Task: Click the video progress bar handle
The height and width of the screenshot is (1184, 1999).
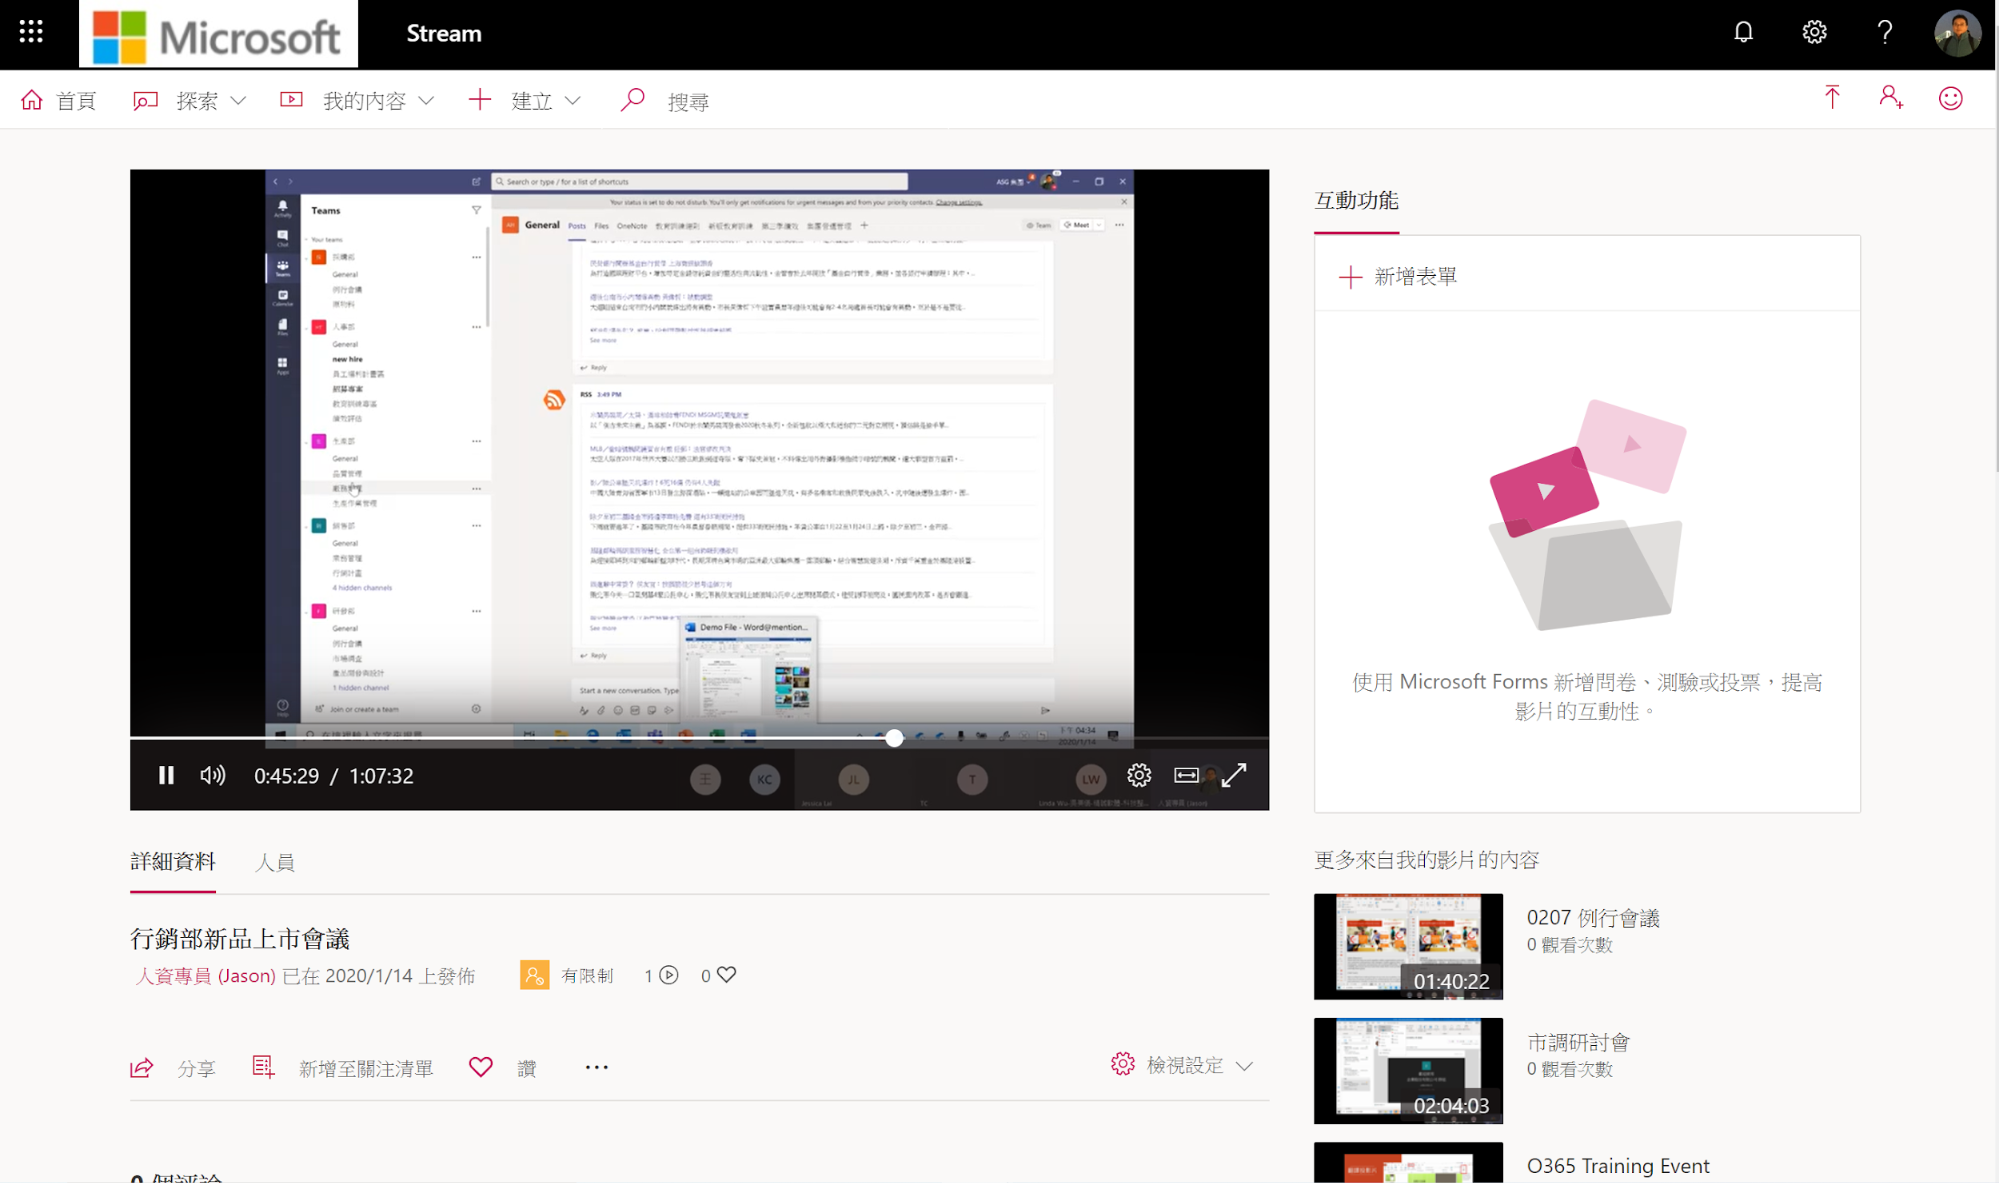Action: click(894, 738)
